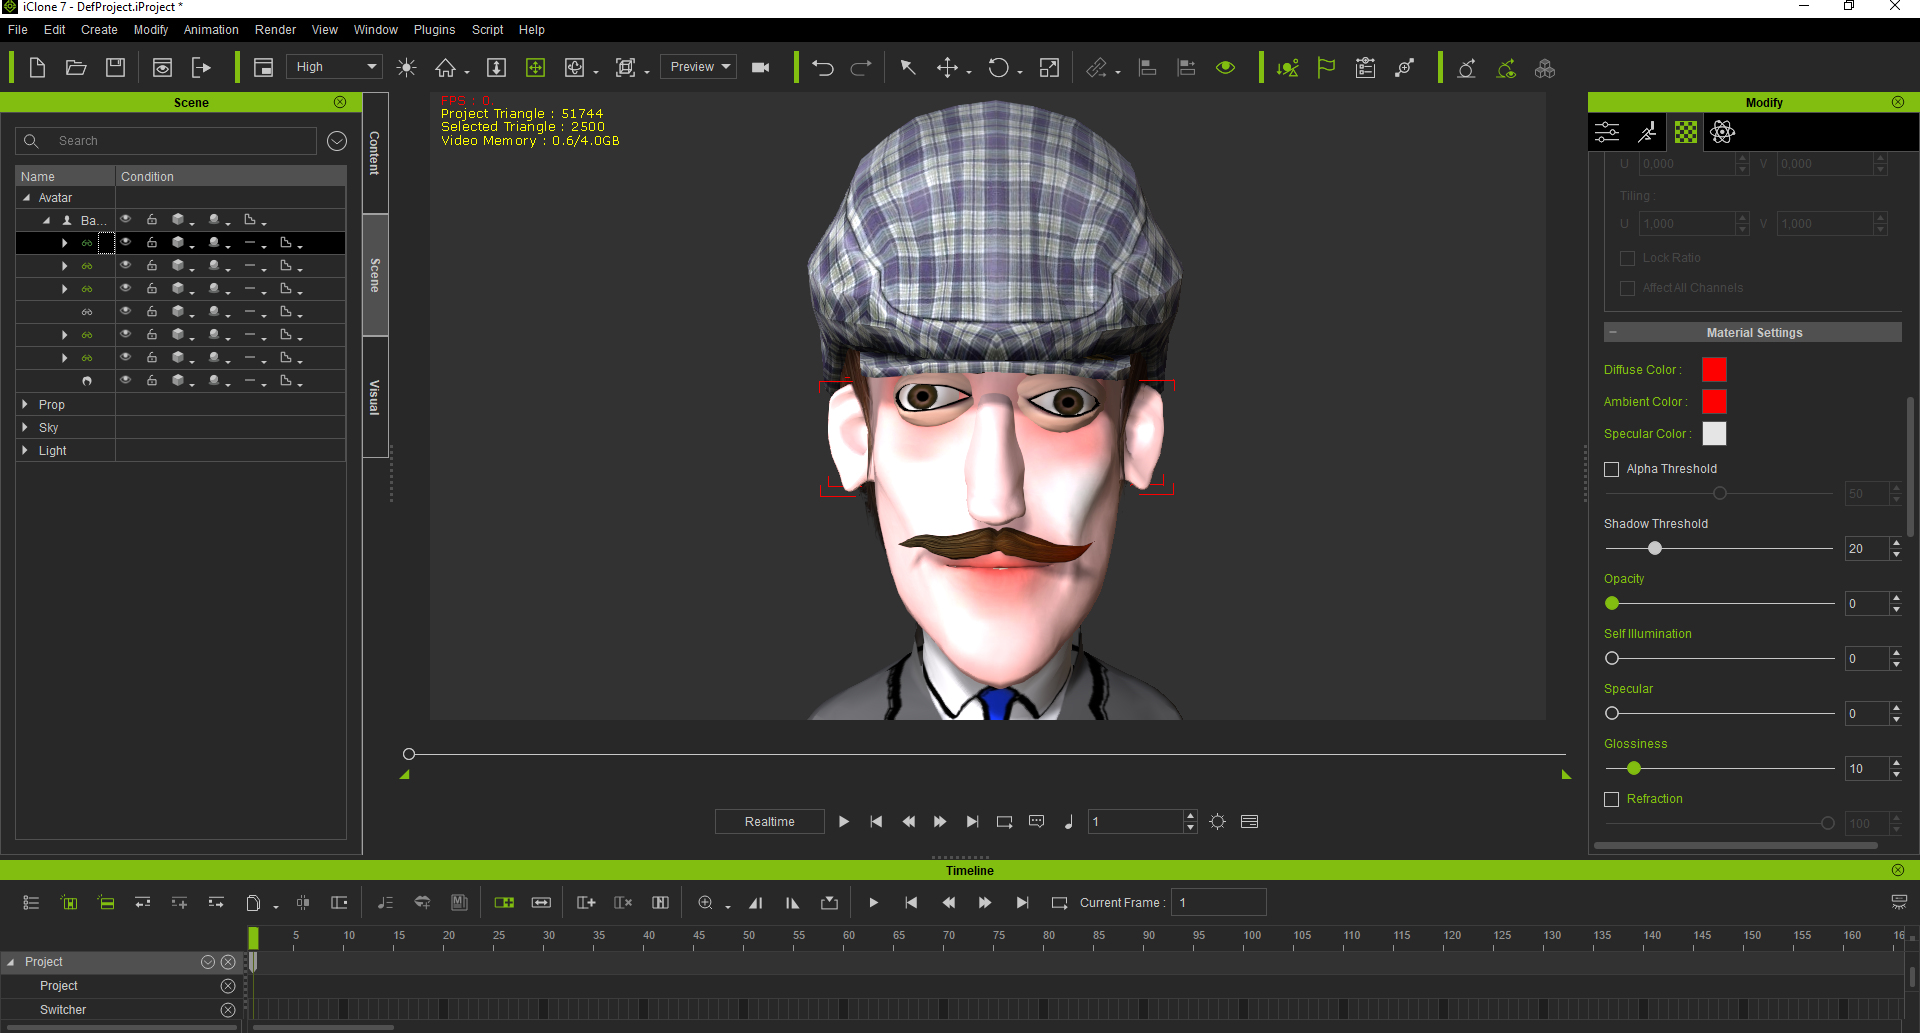1920x1033 pixels.
Task: Collapse the Avatar tree node
Action: (x=26, y=198)
